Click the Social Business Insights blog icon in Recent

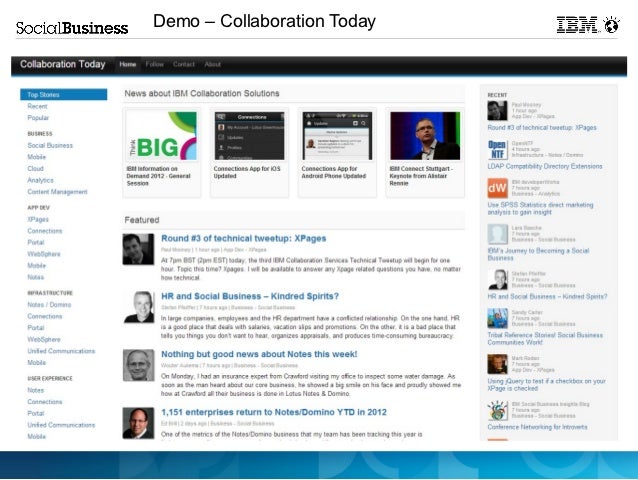497,410
